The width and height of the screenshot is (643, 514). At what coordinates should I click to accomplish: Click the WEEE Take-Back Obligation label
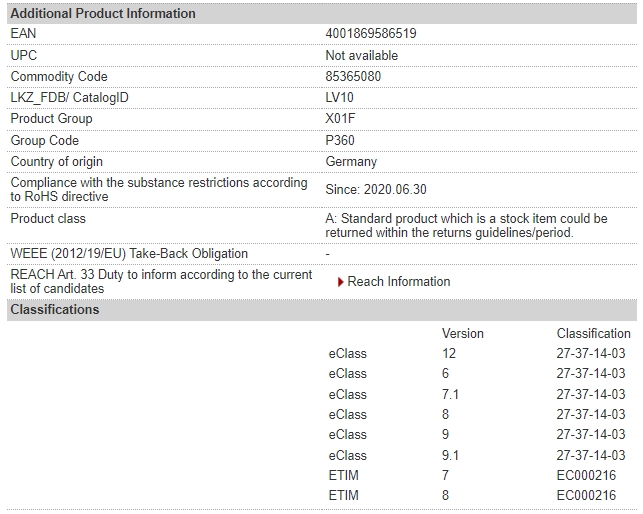click(129, 254)
